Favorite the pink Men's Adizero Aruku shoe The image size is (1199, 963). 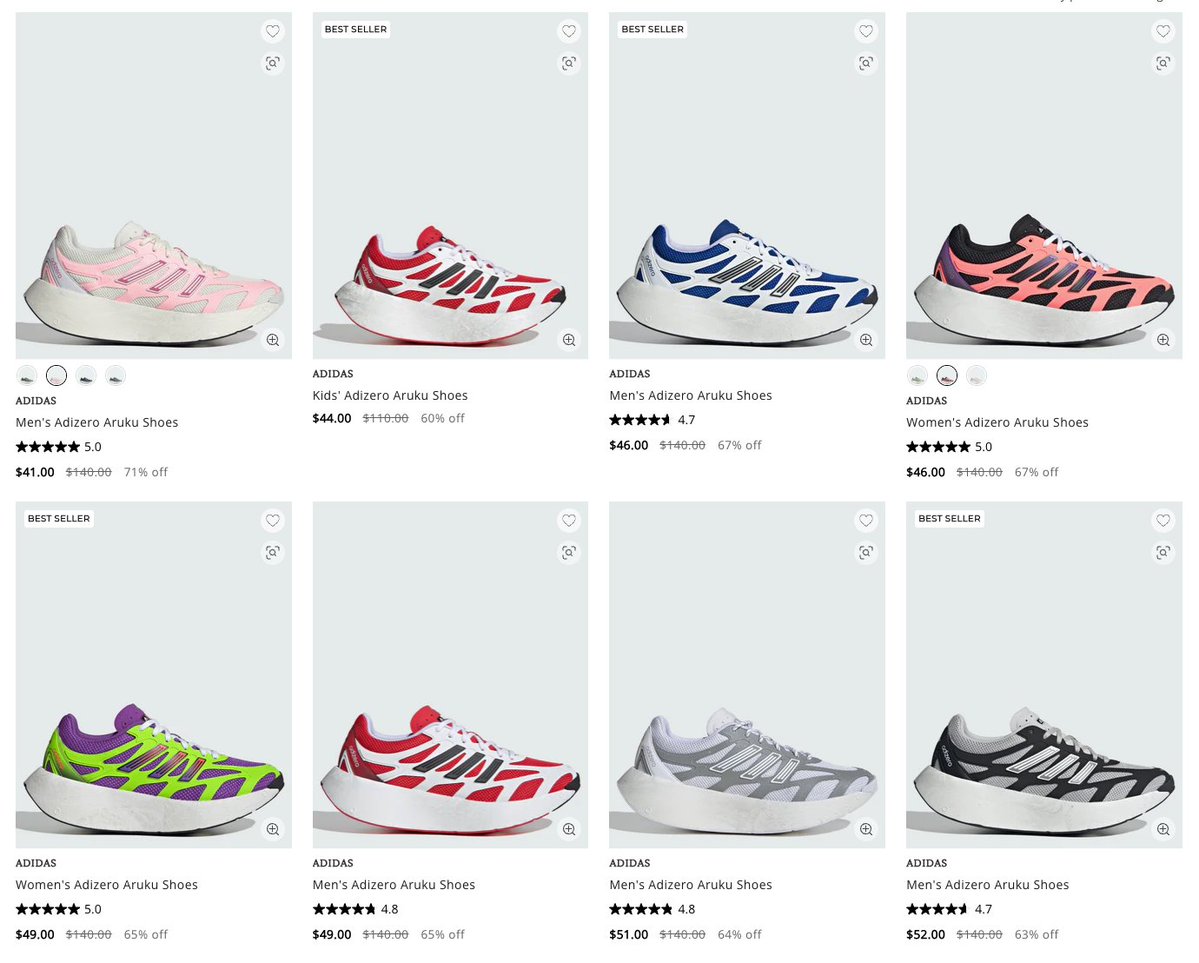272,31
